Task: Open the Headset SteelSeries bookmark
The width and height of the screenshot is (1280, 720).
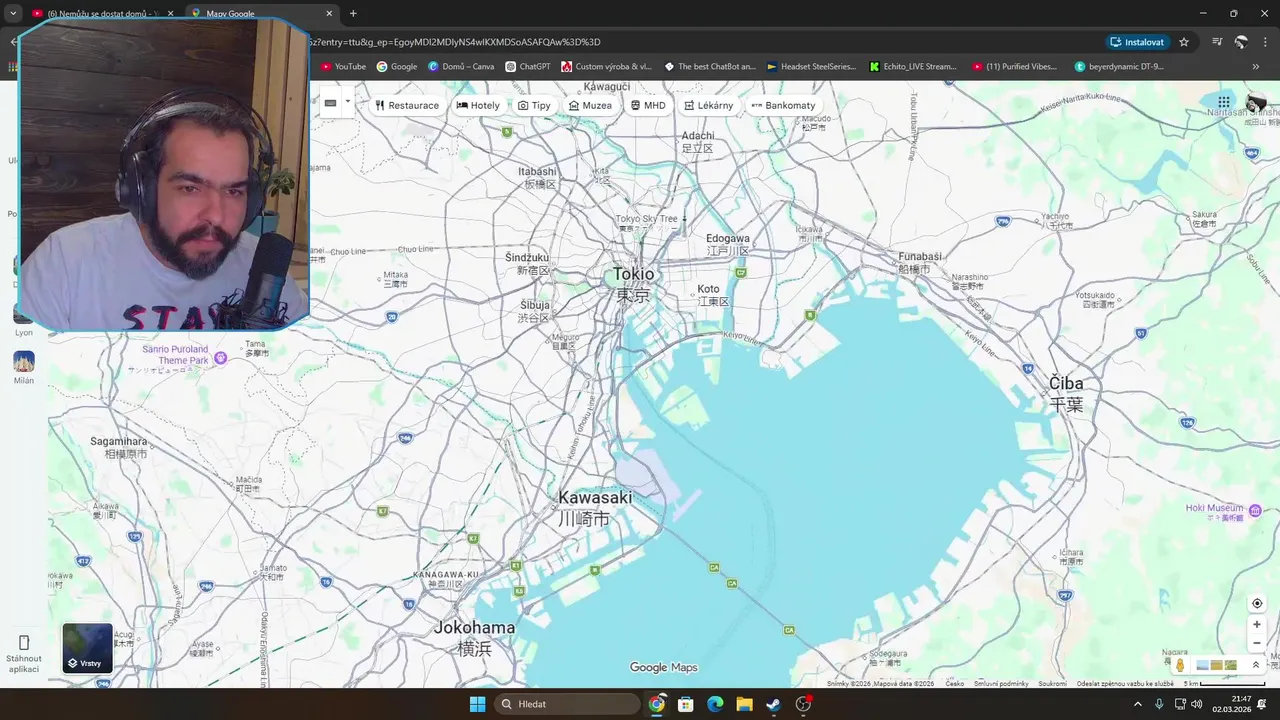Action: [x=811, y=66]
